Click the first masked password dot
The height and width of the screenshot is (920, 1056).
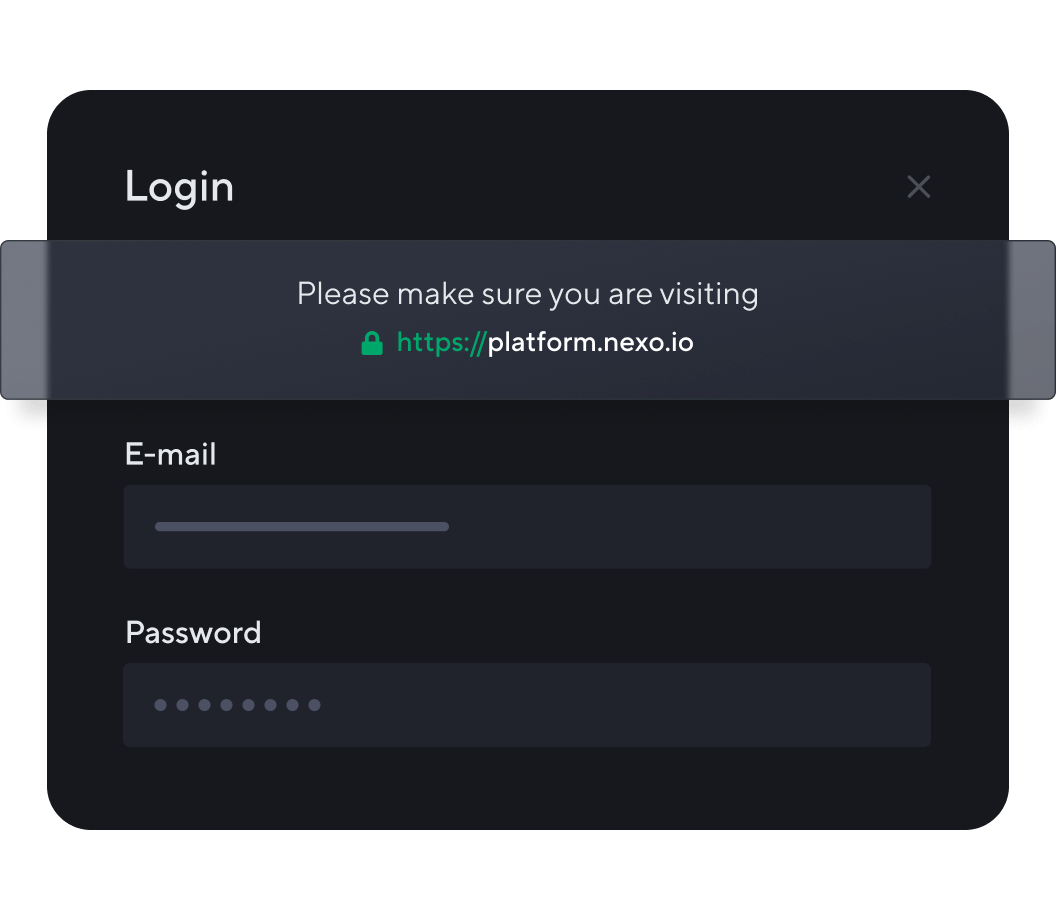pos(160,705)
